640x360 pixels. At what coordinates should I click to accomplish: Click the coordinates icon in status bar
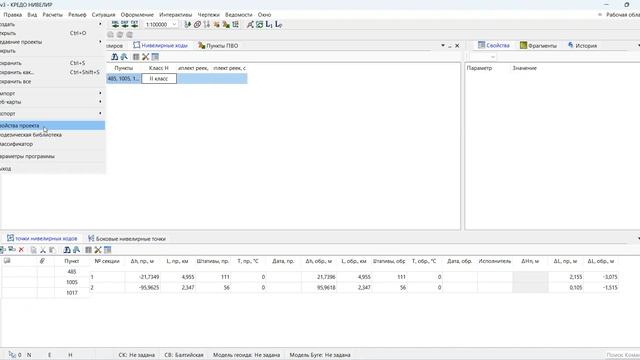[x=12, y=355]
